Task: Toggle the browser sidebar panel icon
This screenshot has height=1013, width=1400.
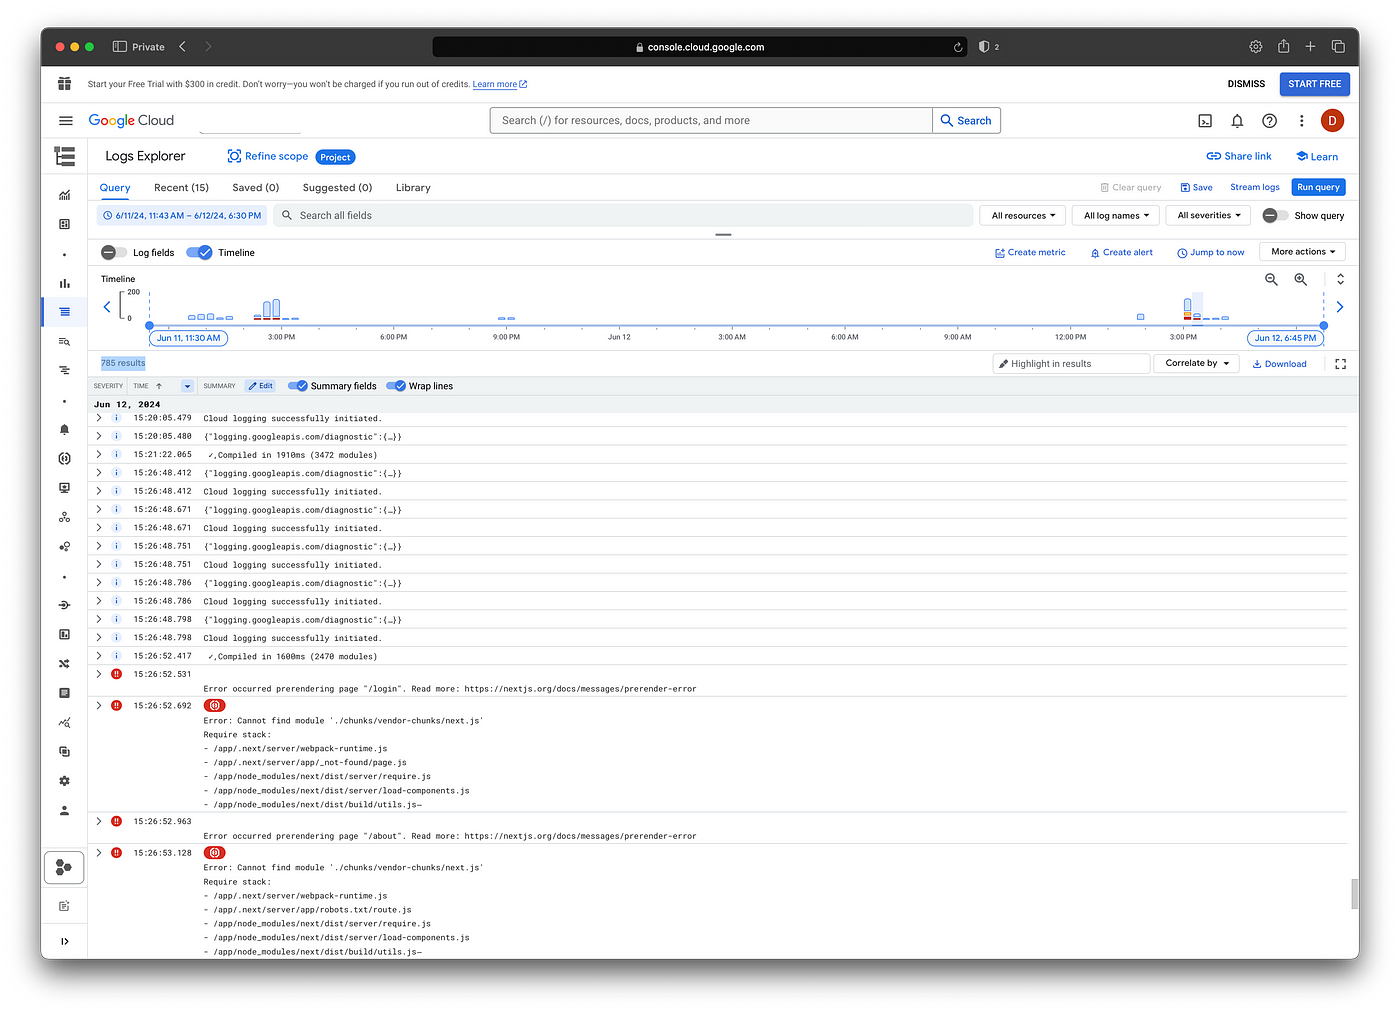Action: tap(120, 47)
